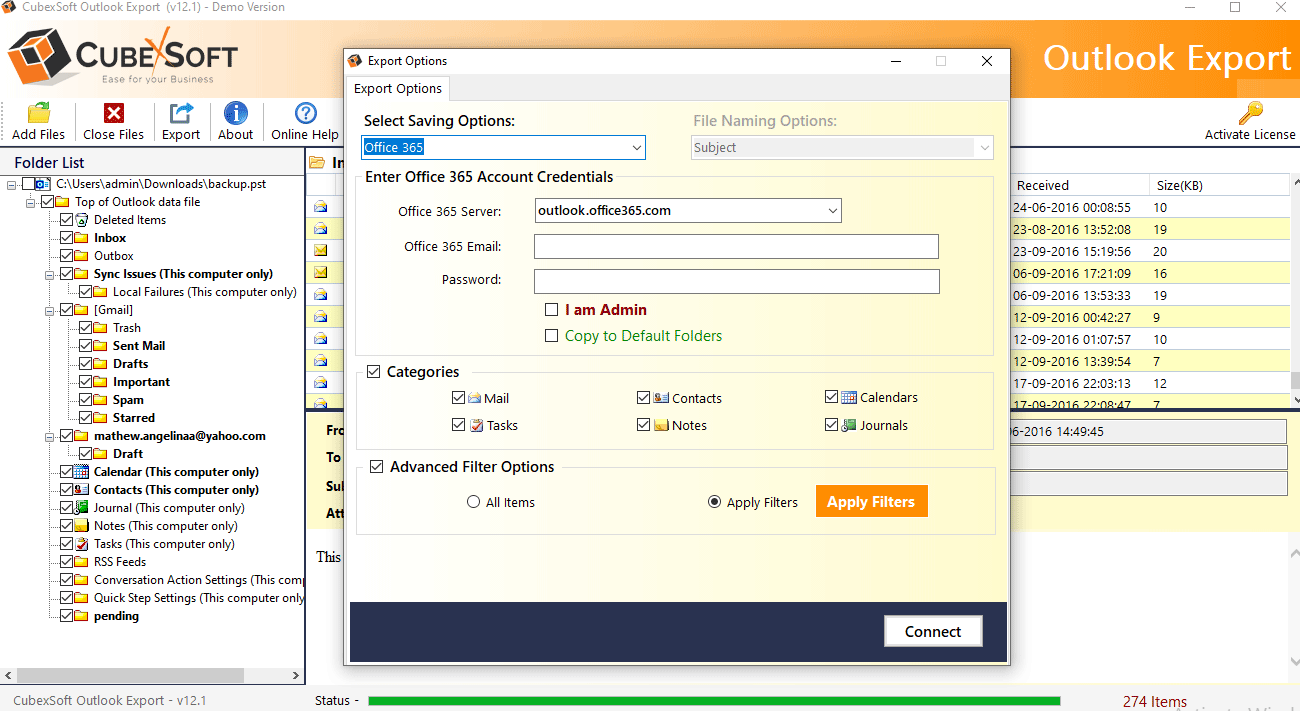Click the backup.pst file icon

[41, 184]
